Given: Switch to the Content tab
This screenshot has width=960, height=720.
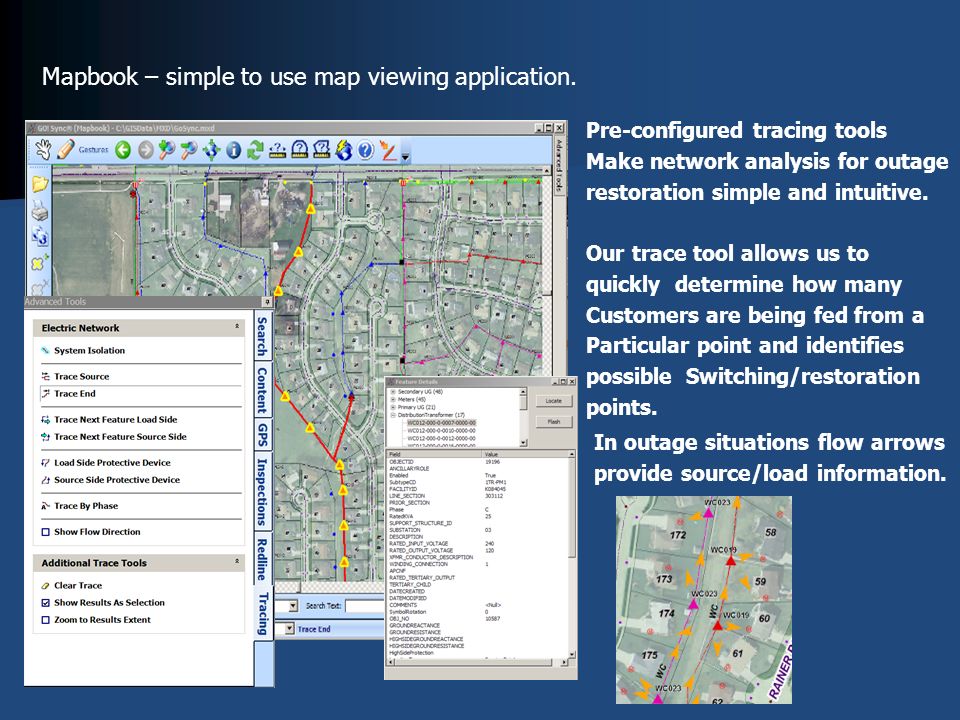Looking at the screenshot, I should (x=262, y=390).
